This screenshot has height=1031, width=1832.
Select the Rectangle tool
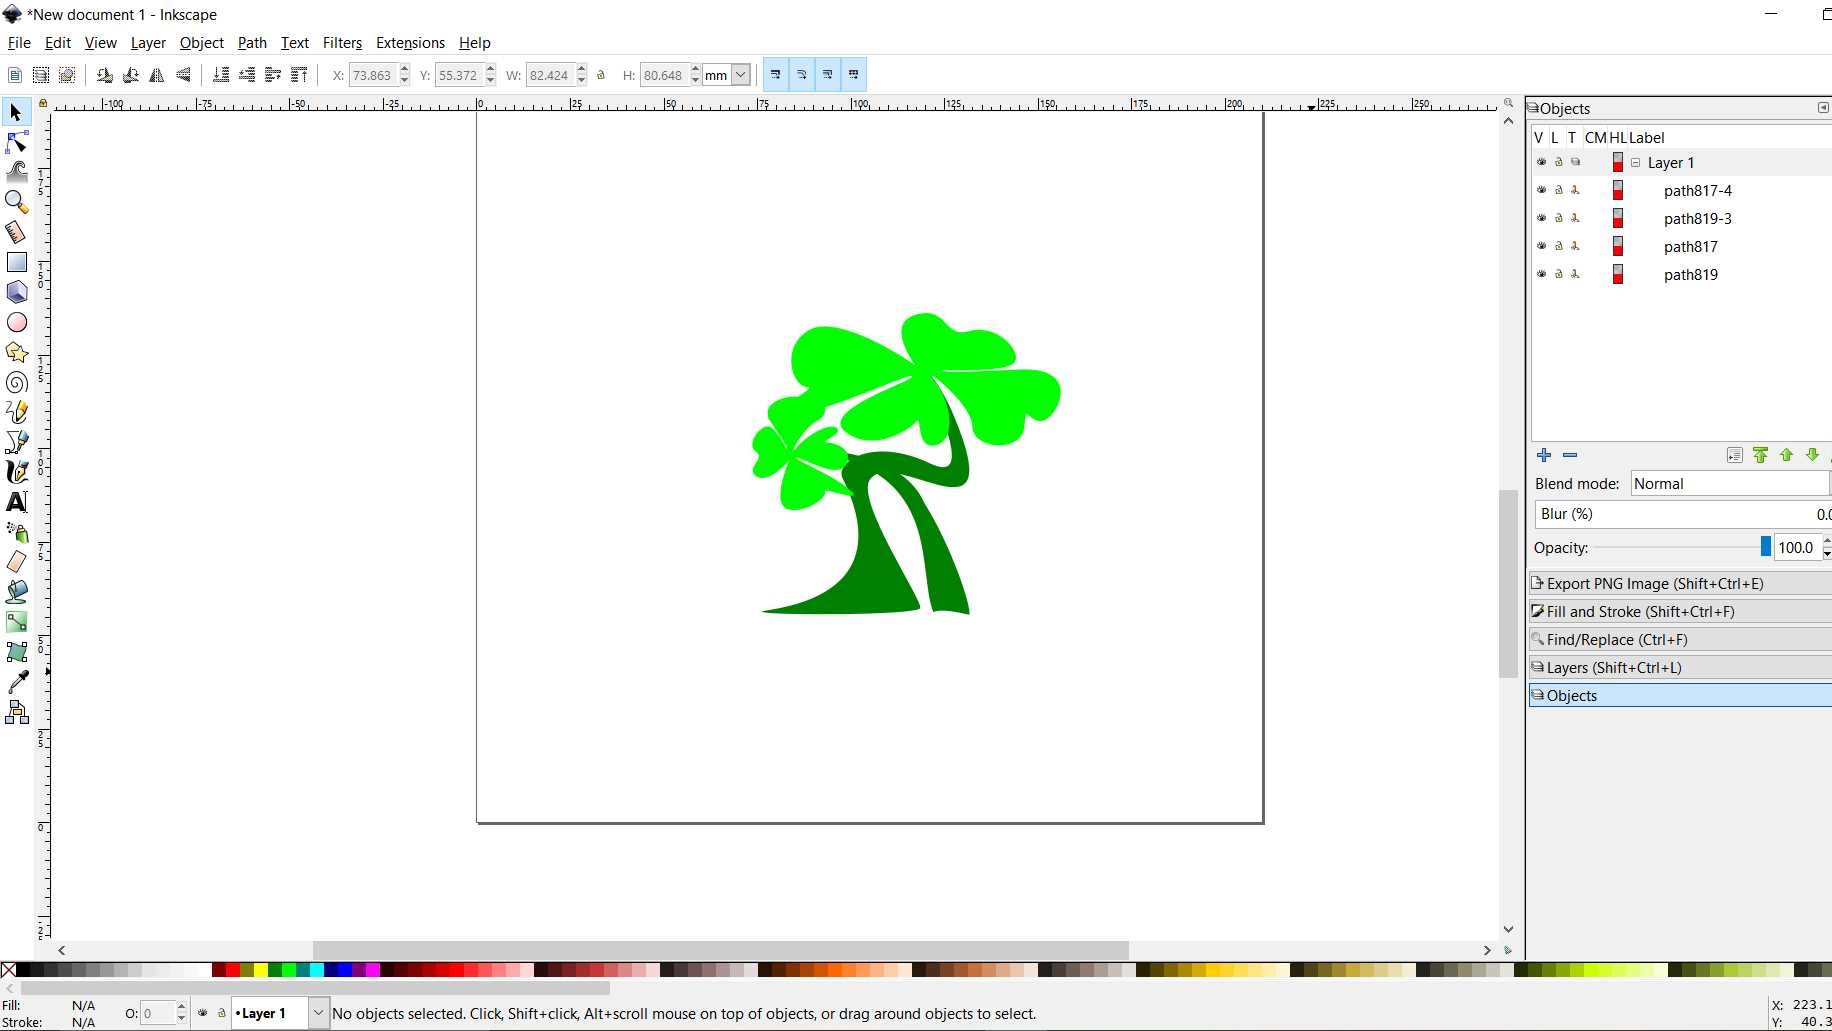click(x=16, y=262)
